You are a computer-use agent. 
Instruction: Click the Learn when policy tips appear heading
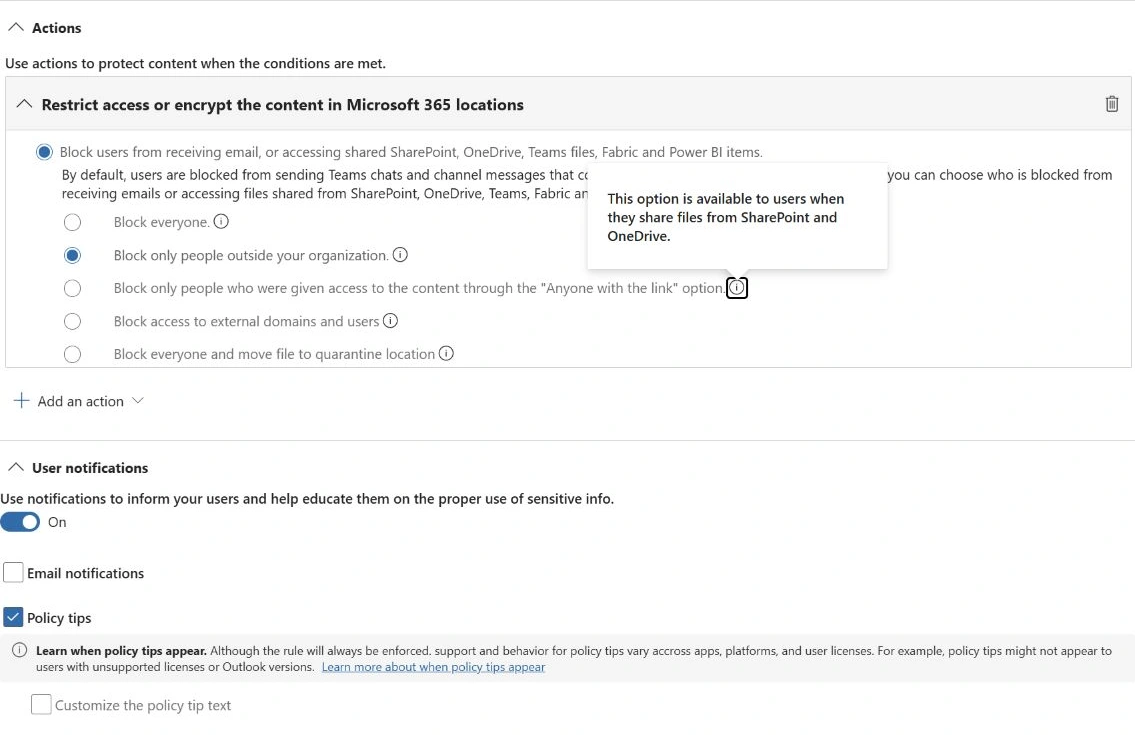pyautogui.click(x=121, y=650)
